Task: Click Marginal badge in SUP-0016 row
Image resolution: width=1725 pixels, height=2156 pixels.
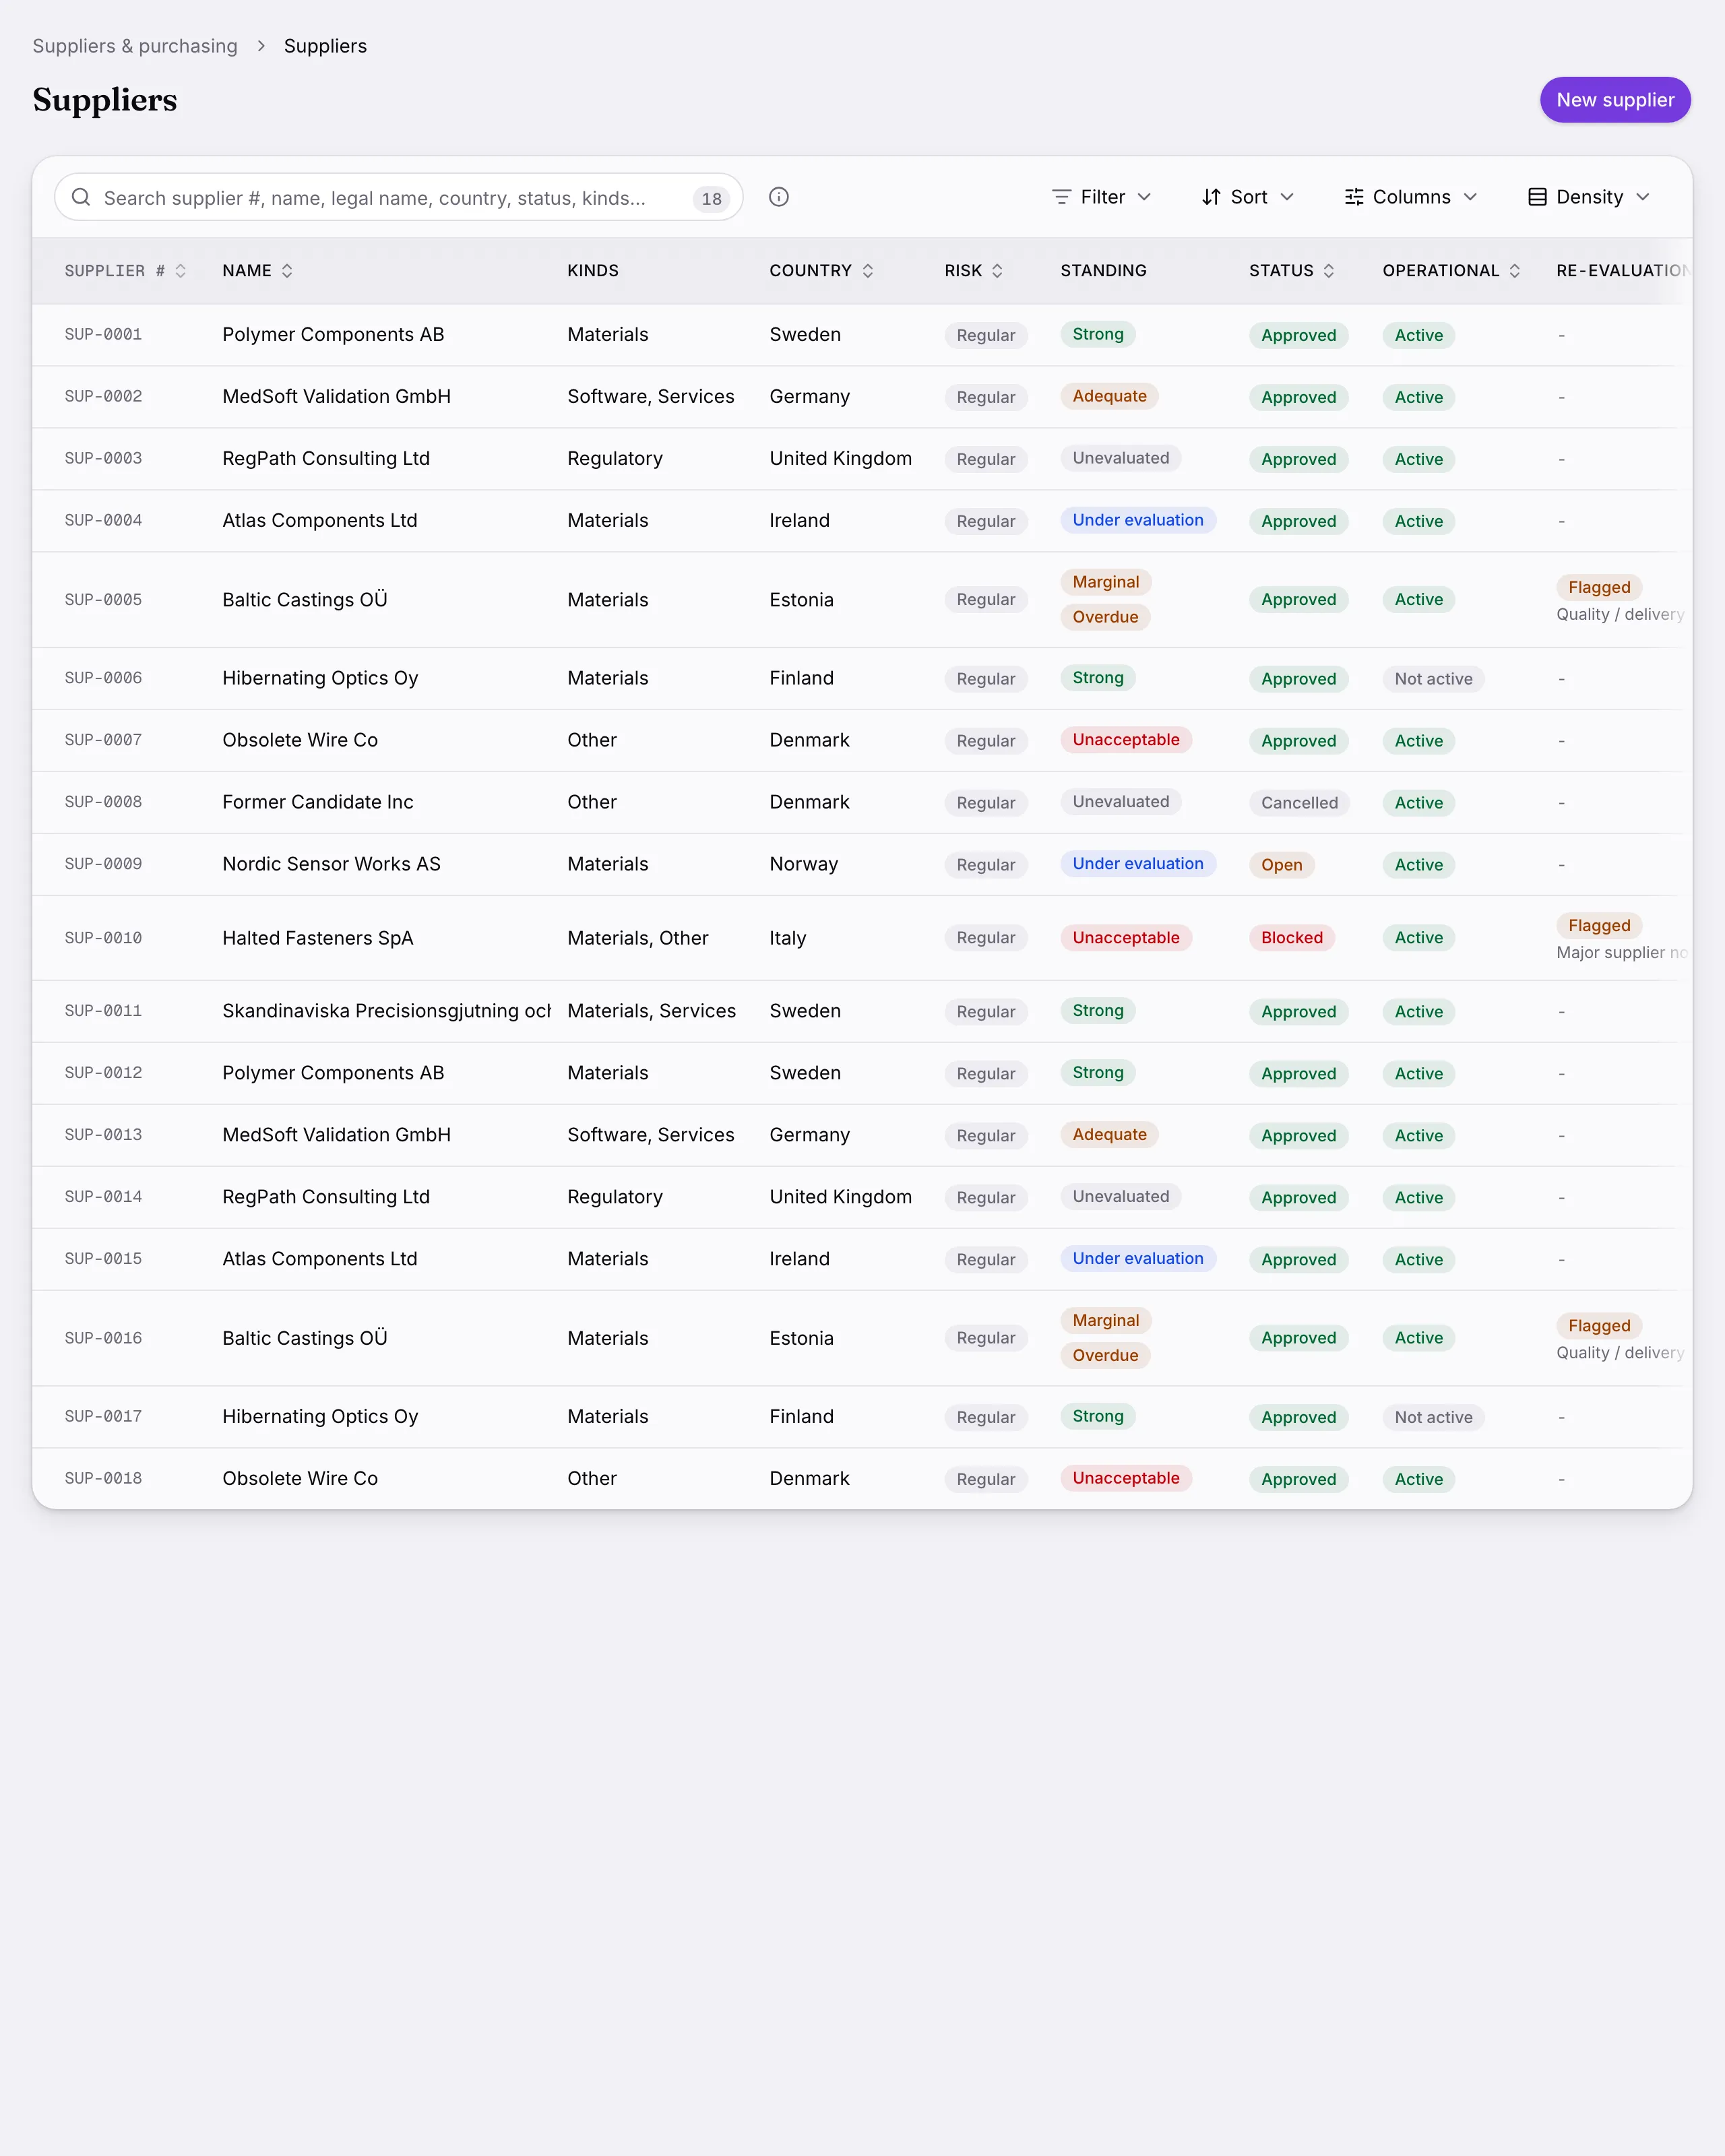Action: pyautogui.click(x=1105, y=1320)
